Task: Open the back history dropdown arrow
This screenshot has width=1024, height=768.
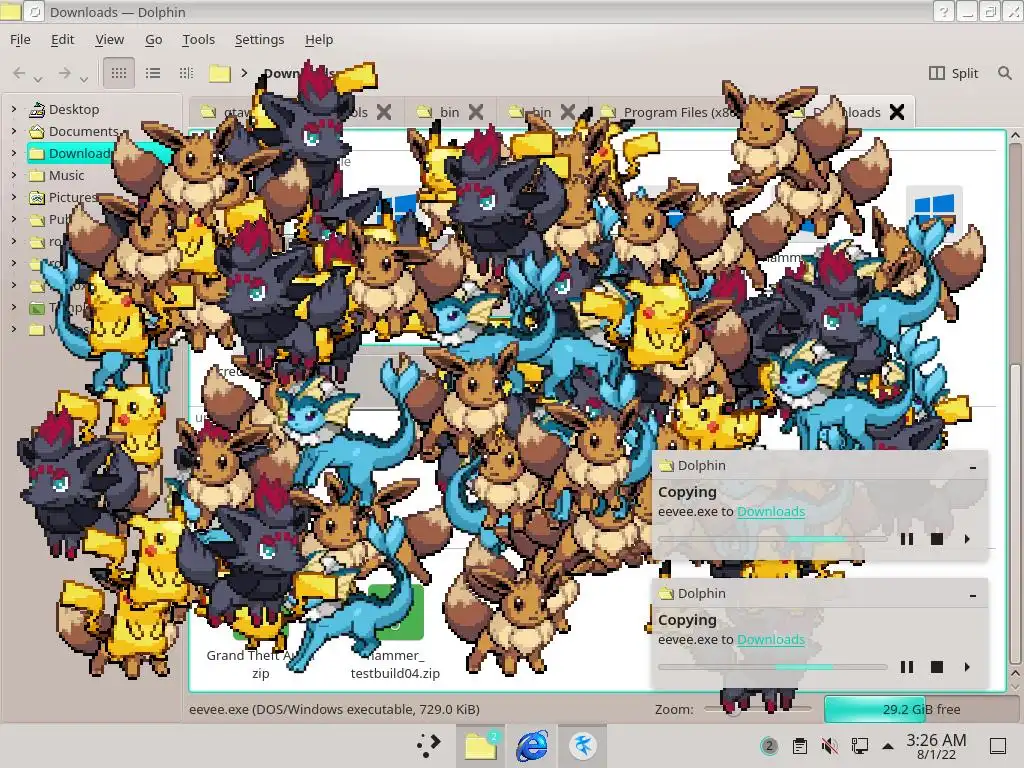Action: pyautogui.click(x=38, y=79)
